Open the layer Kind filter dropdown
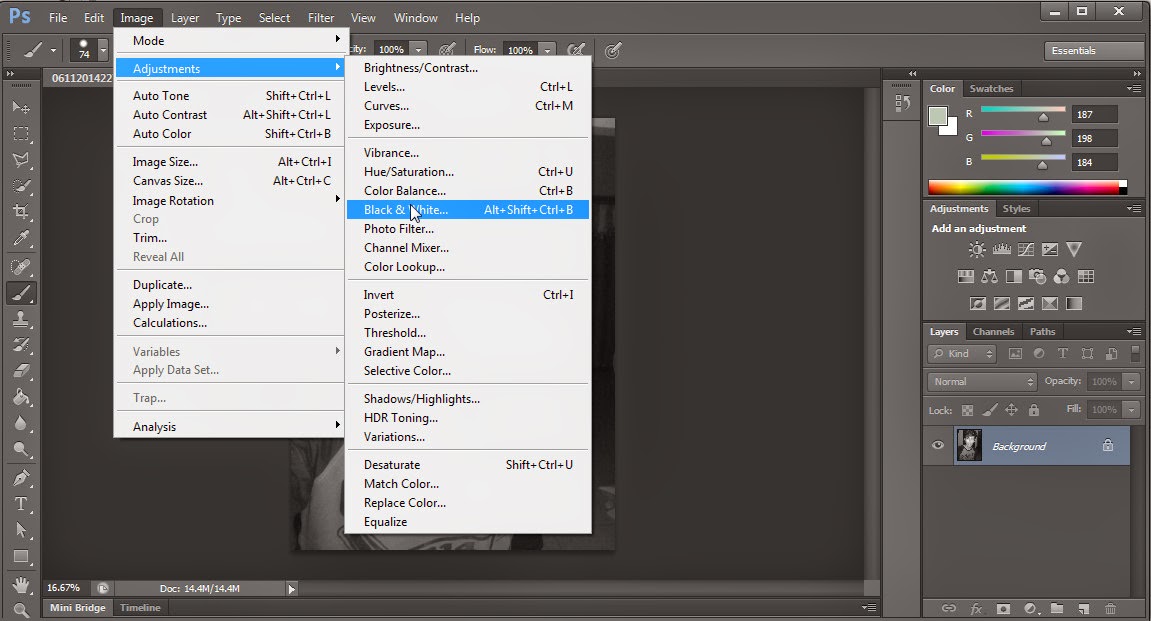 [x=962, y=354]
